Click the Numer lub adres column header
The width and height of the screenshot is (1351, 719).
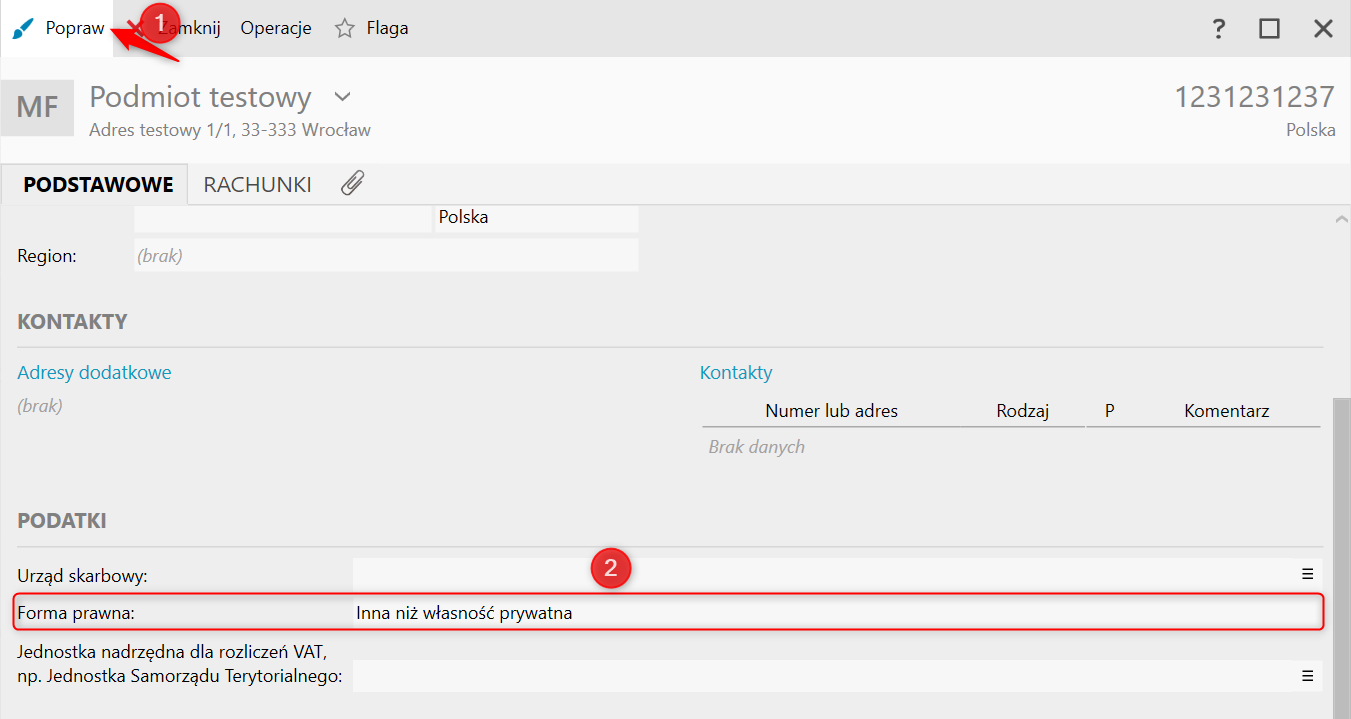coord(831,411)
